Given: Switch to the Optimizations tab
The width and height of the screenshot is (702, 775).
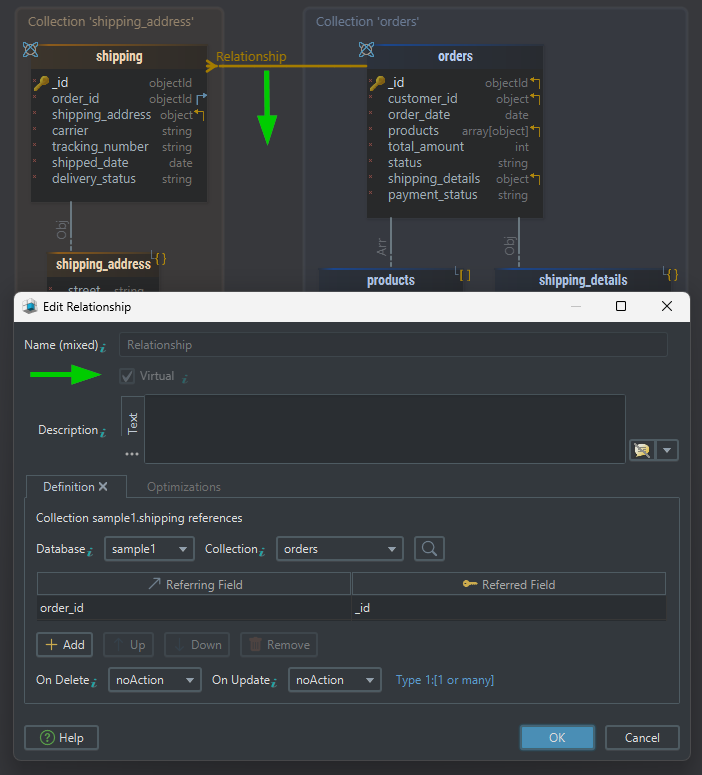Looking at the screenshot, I should pyautogui.click(x=184, y=487).
